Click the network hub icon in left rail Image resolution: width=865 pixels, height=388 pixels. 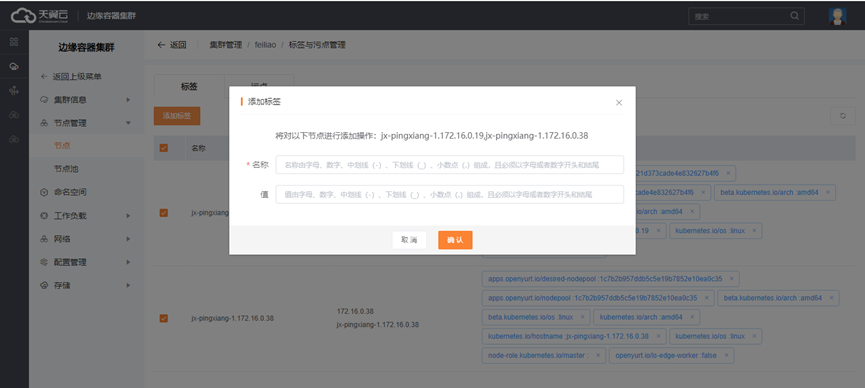pos(14,91)
